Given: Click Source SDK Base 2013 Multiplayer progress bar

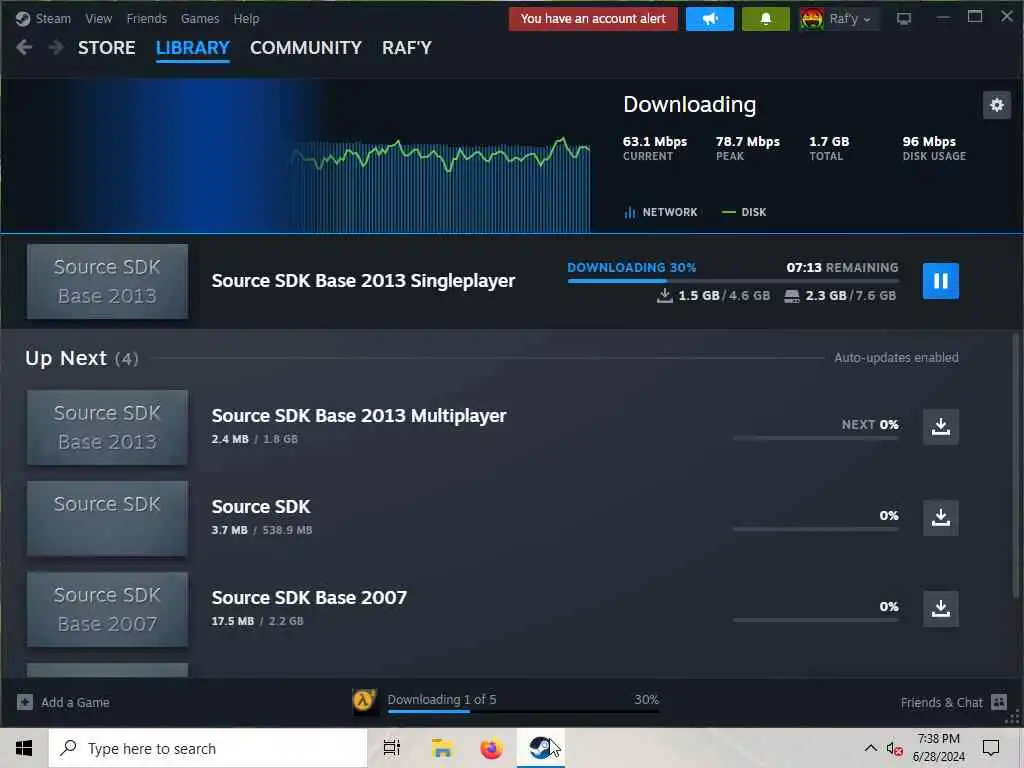Looking at the screenshot, I should click(x=816, y=438).
